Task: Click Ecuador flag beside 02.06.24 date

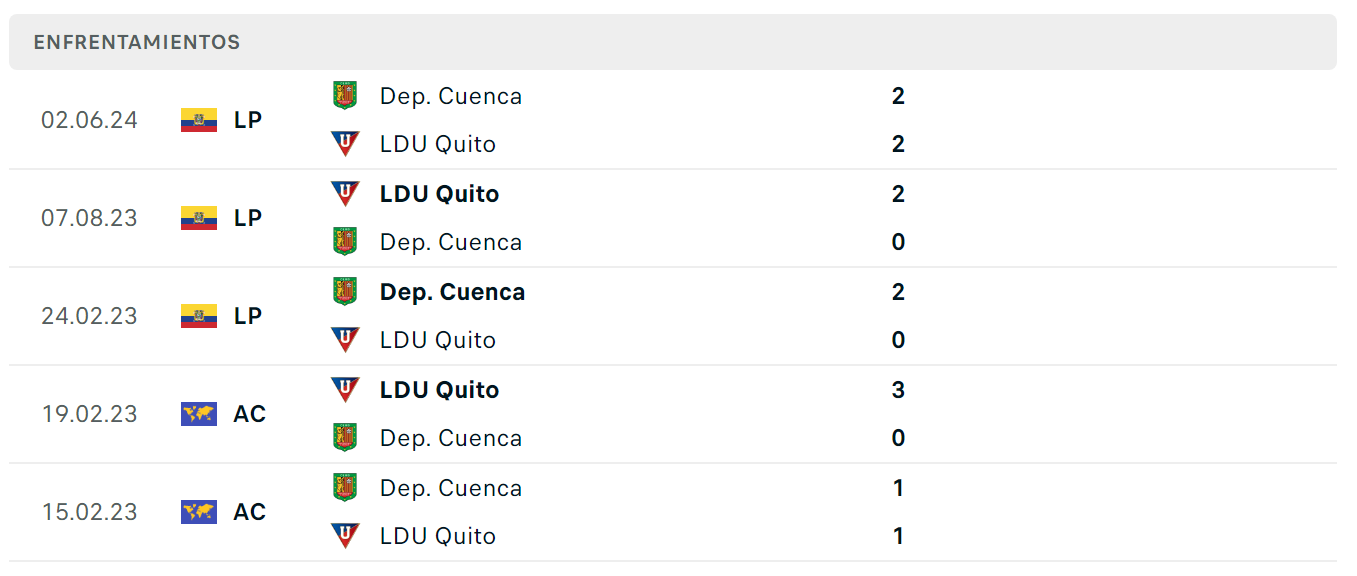Action: click(199, 120)
